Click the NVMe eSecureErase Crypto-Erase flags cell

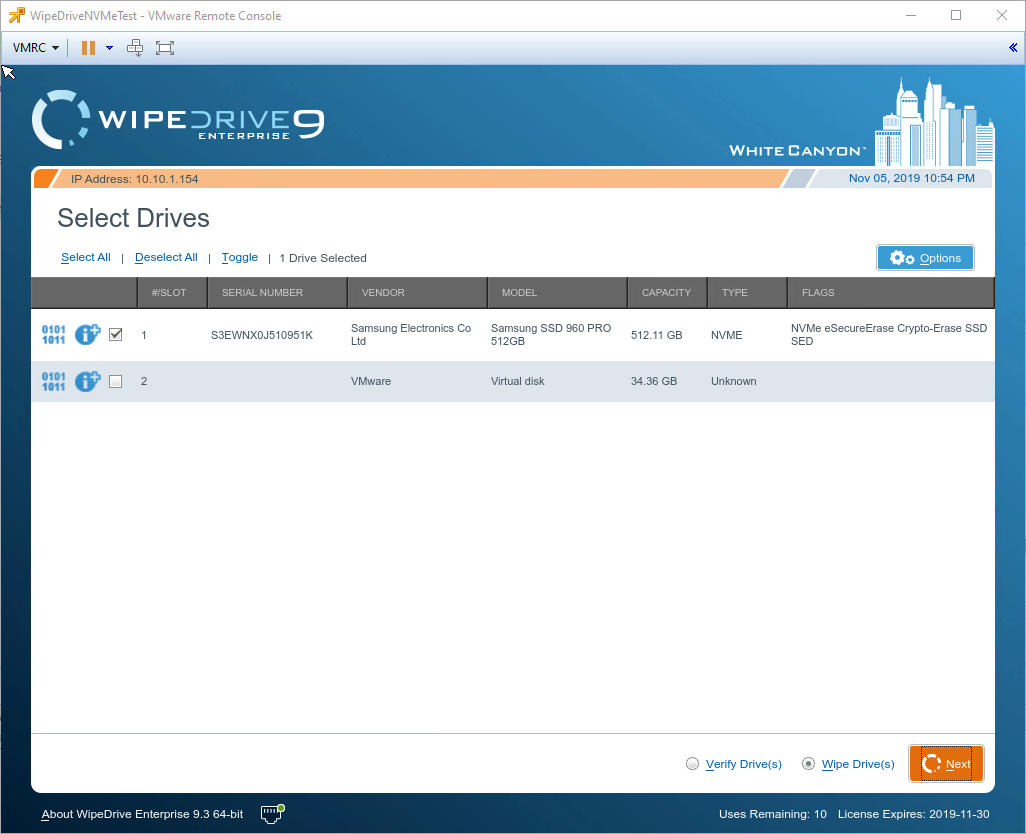[x=889, y=334]
